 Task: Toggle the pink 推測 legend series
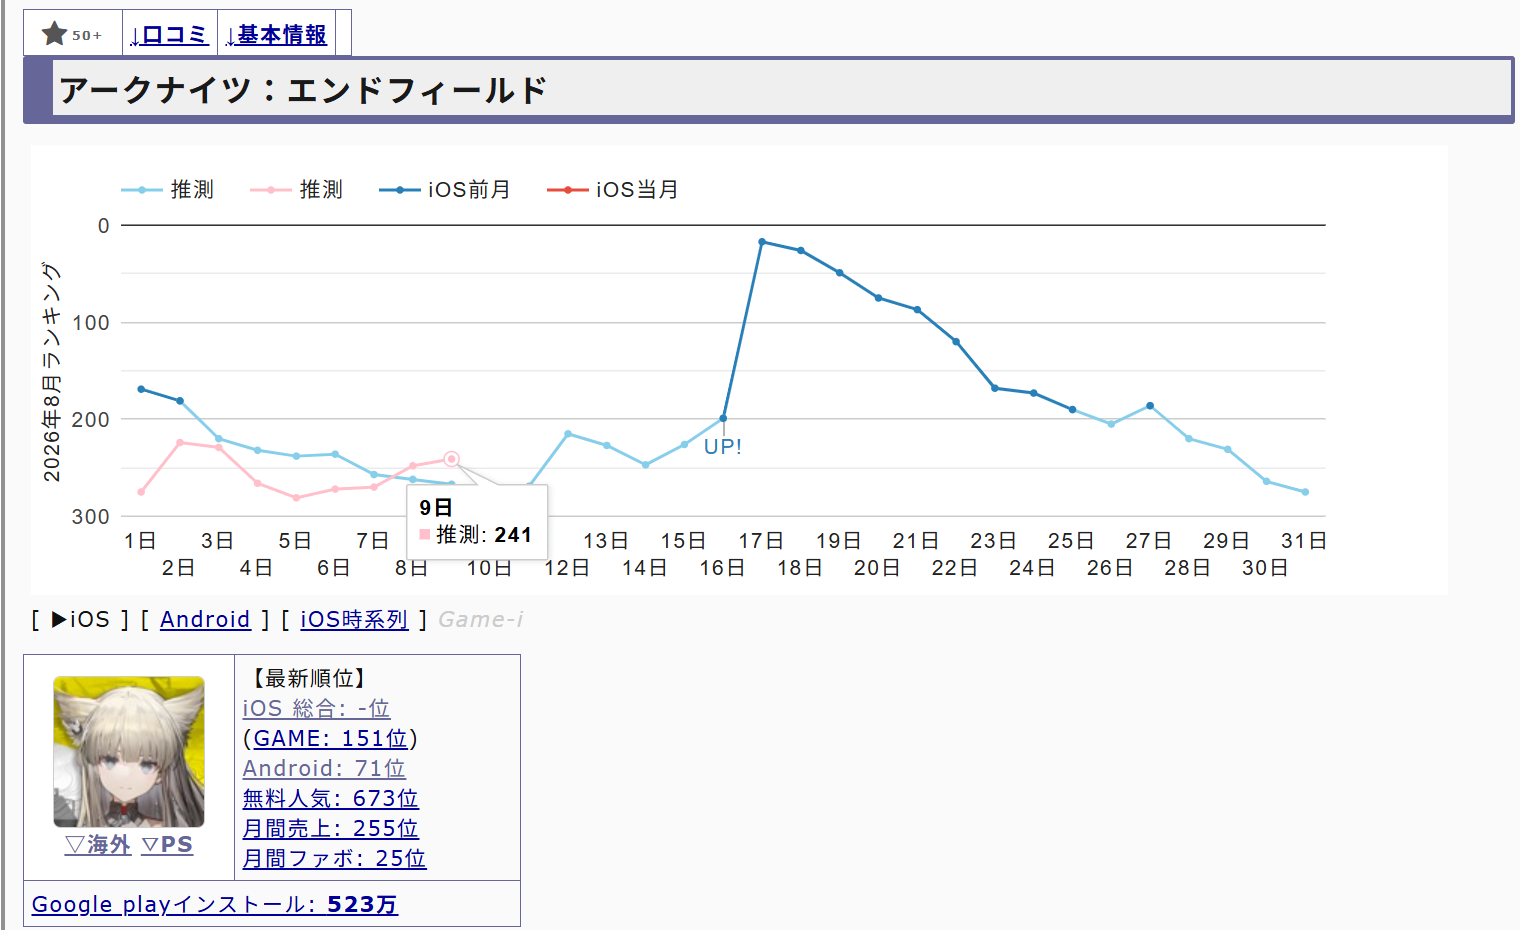point(297,190)
